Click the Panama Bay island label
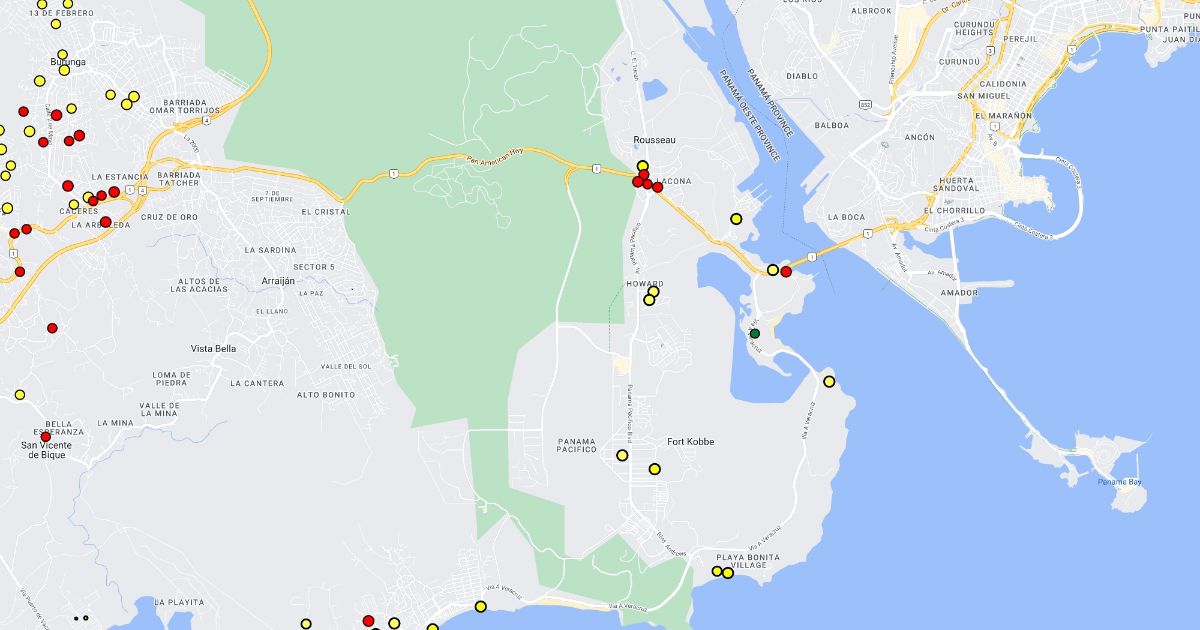1200x630 pixels. click(x=1119, y=482)
